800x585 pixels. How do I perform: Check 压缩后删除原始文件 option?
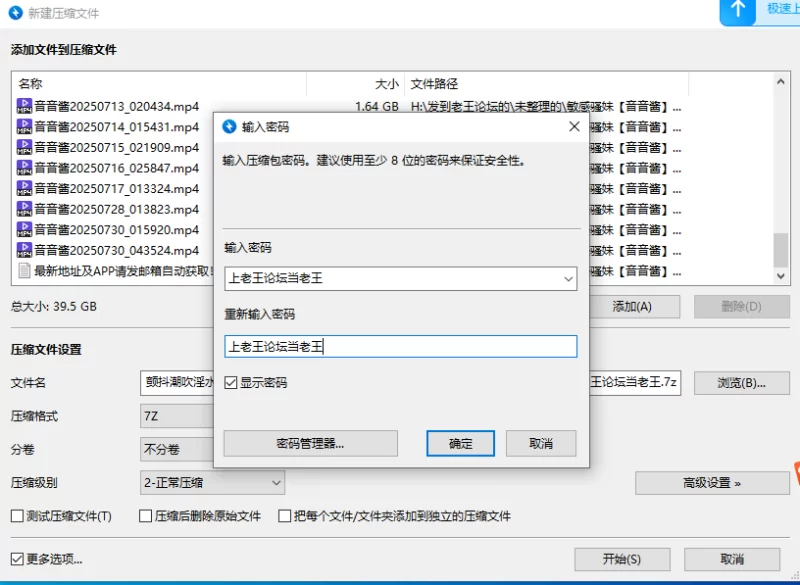coord(145,516)
